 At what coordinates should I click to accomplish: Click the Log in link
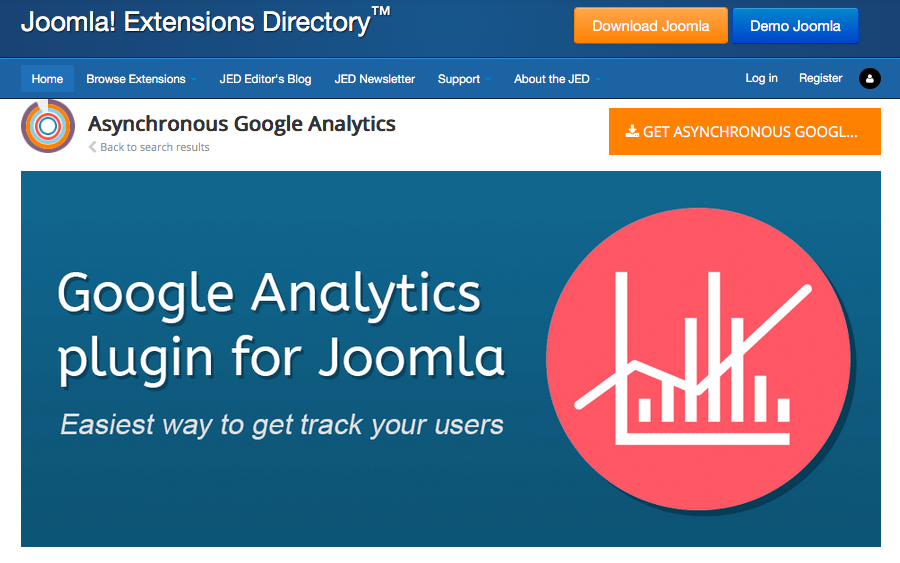(761, 78)
